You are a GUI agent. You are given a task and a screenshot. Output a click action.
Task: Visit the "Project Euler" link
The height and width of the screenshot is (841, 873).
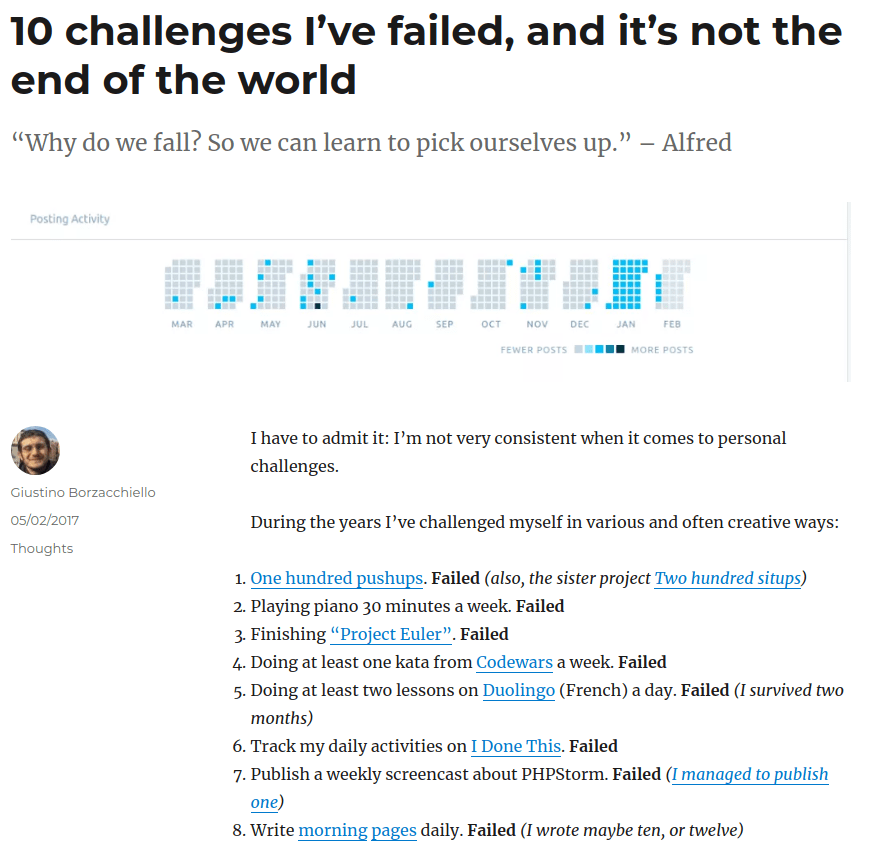pyautogui.click(x=392, y=634)
